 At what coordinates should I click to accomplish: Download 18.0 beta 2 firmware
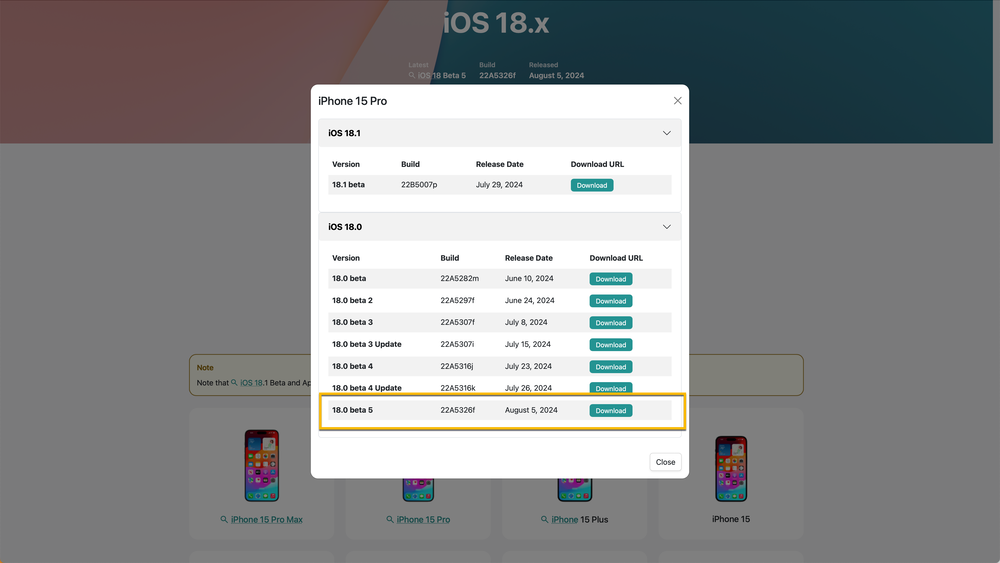coord(610,301)
